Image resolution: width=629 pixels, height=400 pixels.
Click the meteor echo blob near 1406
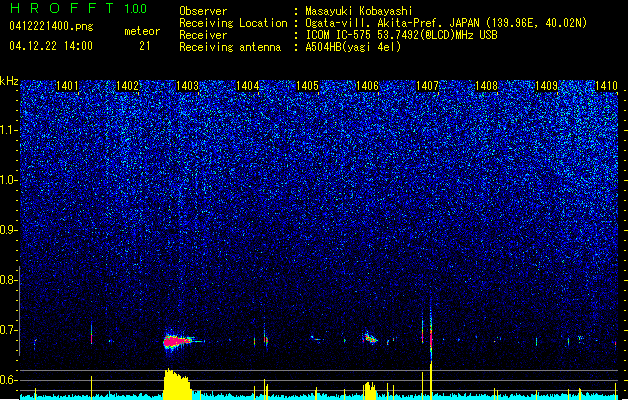370,338
